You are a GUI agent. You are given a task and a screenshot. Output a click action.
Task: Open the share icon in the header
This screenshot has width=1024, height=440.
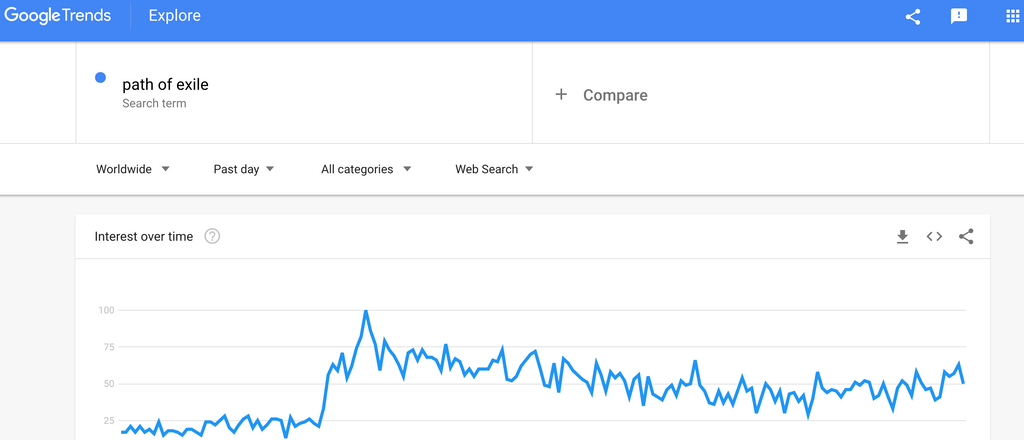(912, 16)
